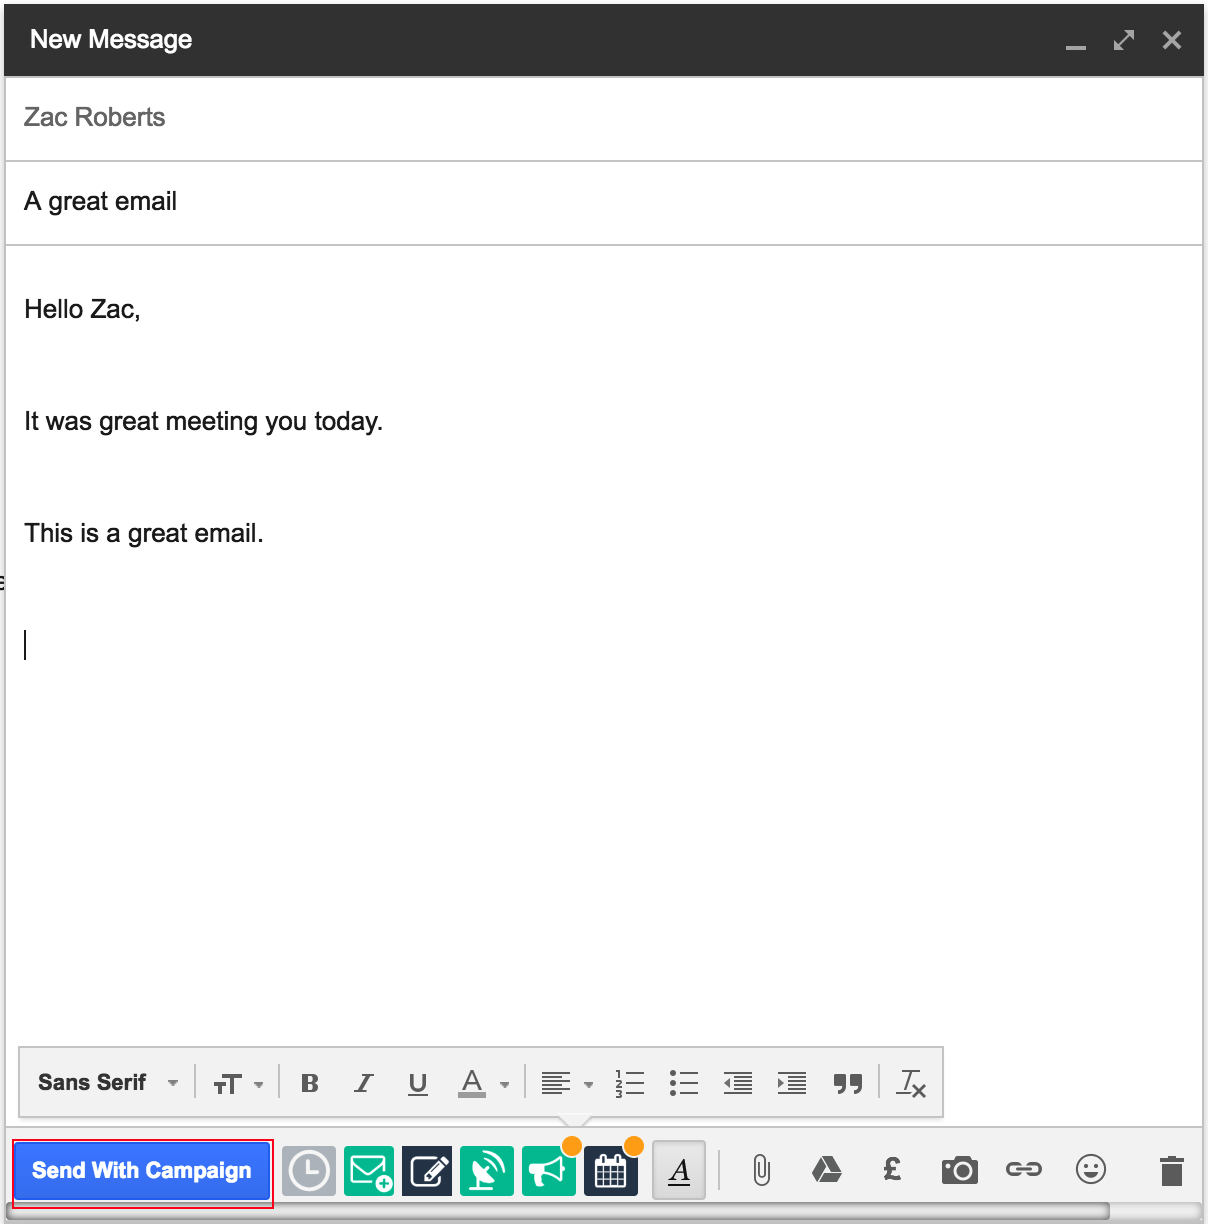The width and height of the screenshot is (1208, 1224).
Task: Open the emoji smiley picker
Action: click(x=1090, y=1169)
